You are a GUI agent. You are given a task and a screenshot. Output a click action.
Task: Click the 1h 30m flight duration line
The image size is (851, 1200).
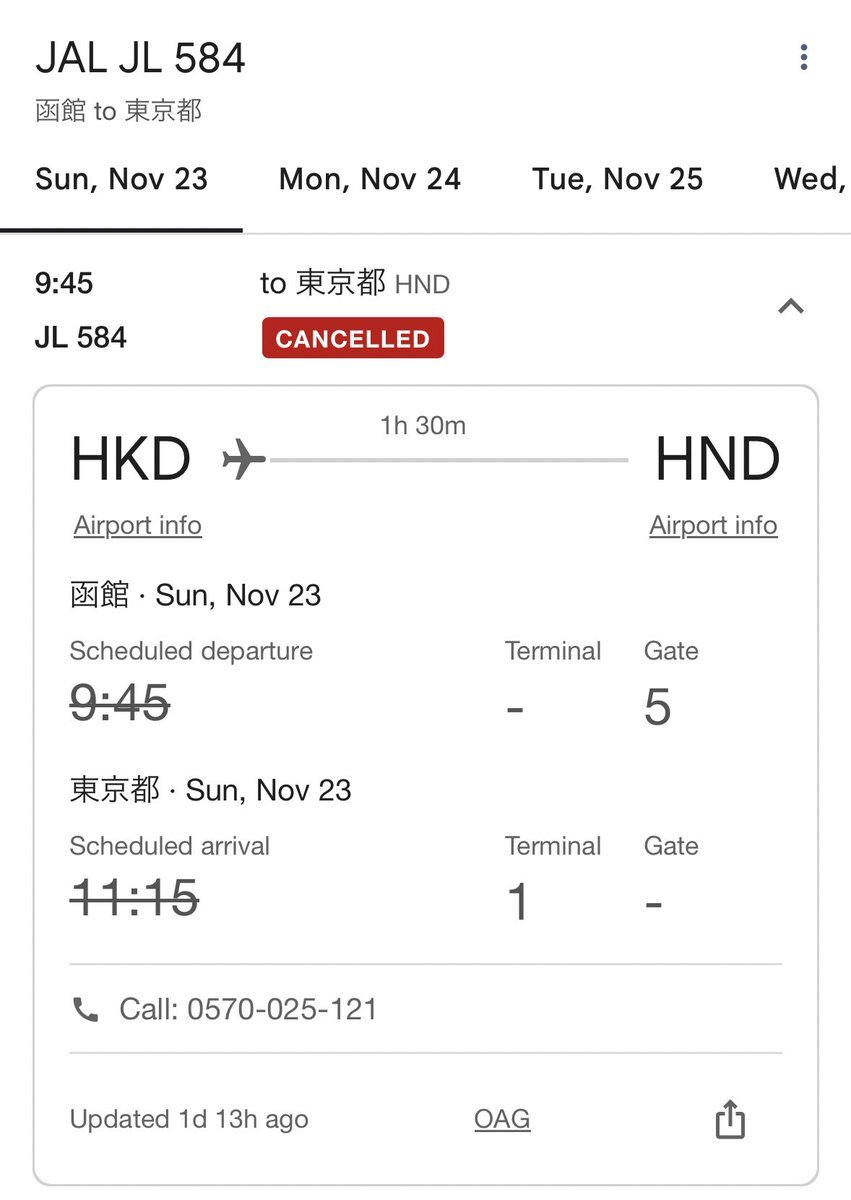448,459
